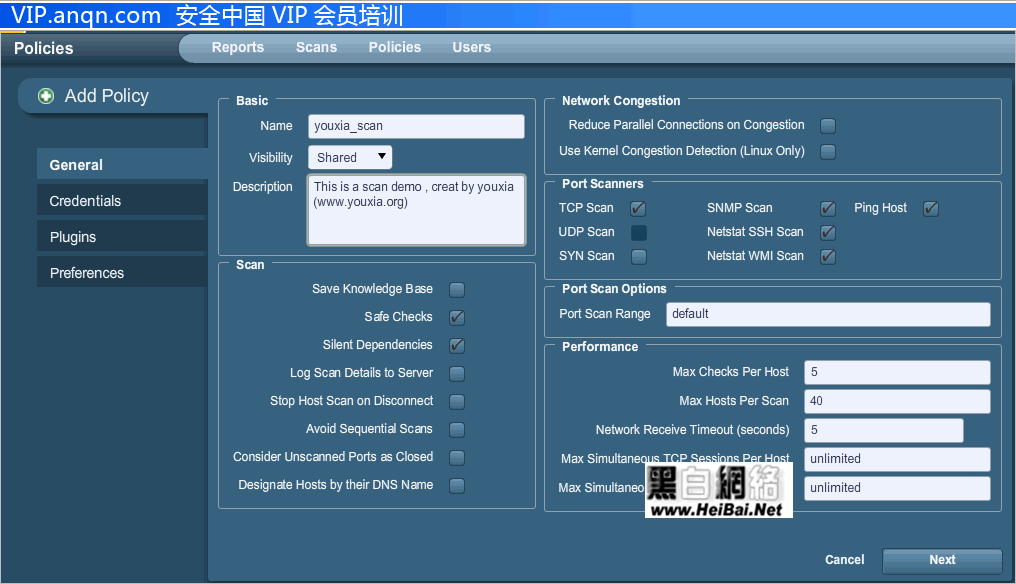Go to the Users tab
Viewport: 1016px width, 584px height.
tap(471, 47)
